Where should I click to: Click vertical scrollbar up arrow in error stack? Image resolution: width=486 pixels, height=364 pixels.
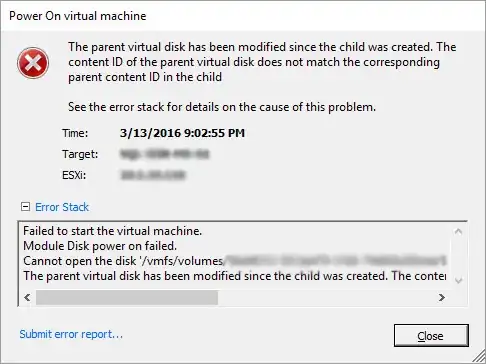(458, 231)
